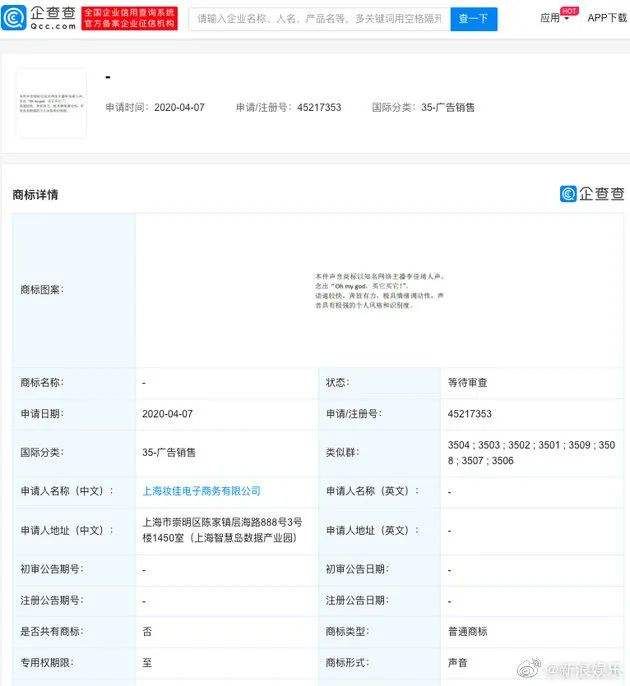
Task: Open the 应用 dropdown menu
Action: click(x=554, y=18)
